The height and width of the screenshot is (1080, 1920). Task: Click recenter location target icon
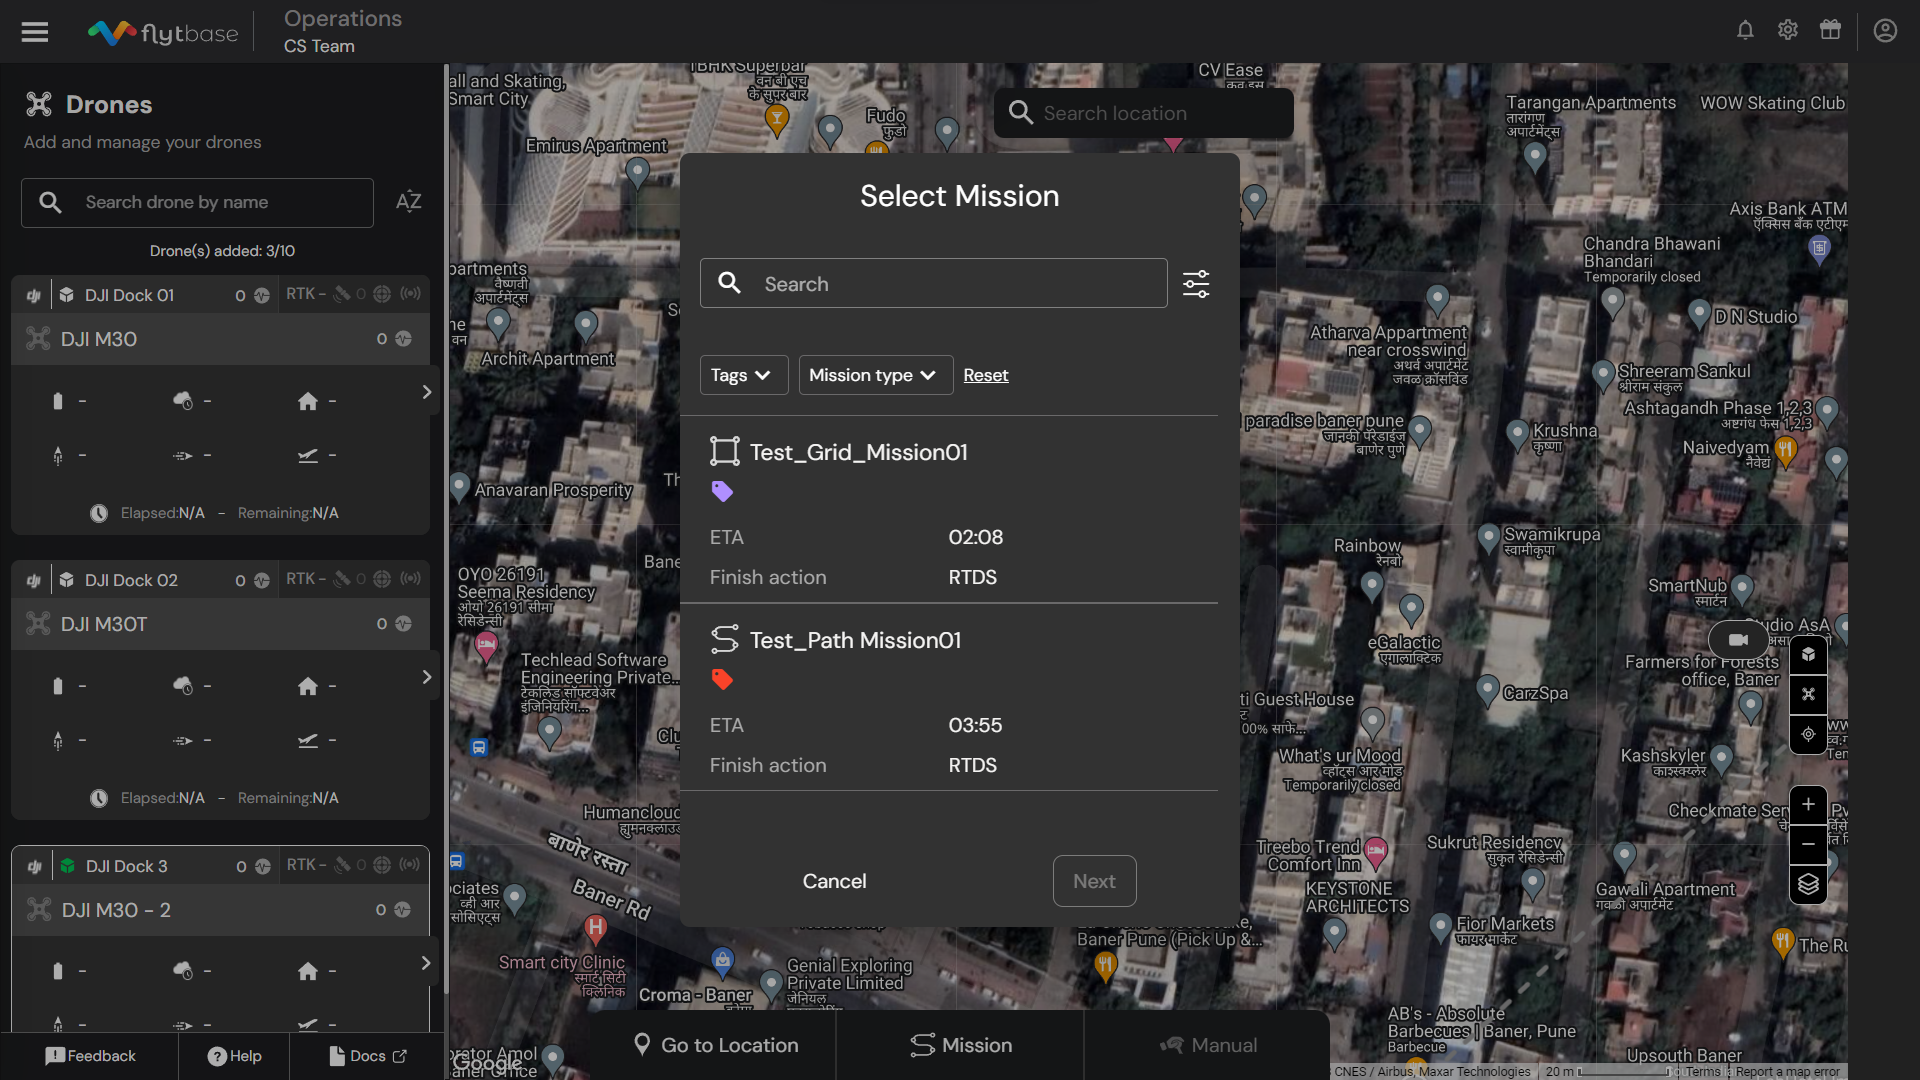[x=1808, y=734]
